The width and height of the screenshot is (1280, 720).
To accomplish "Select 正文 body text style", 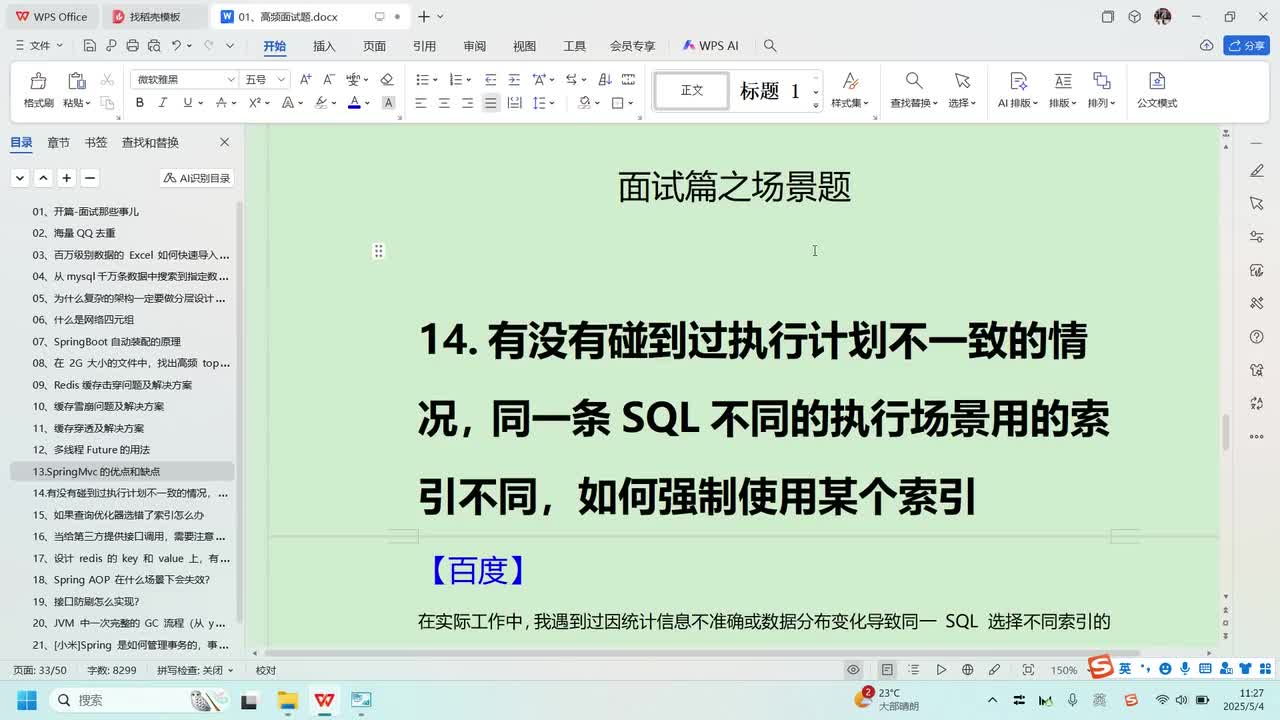I will [x=692, y=91].
